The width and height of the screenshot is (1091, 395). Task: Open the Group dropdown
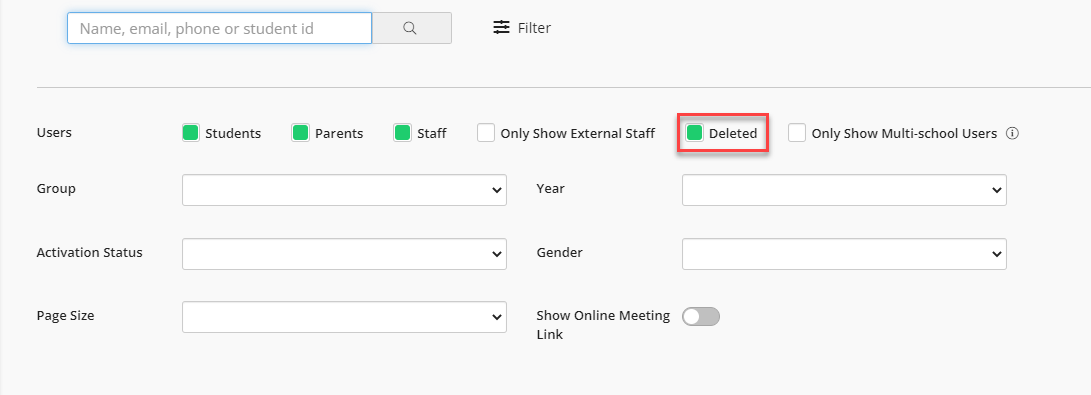(x=344, y=190)
